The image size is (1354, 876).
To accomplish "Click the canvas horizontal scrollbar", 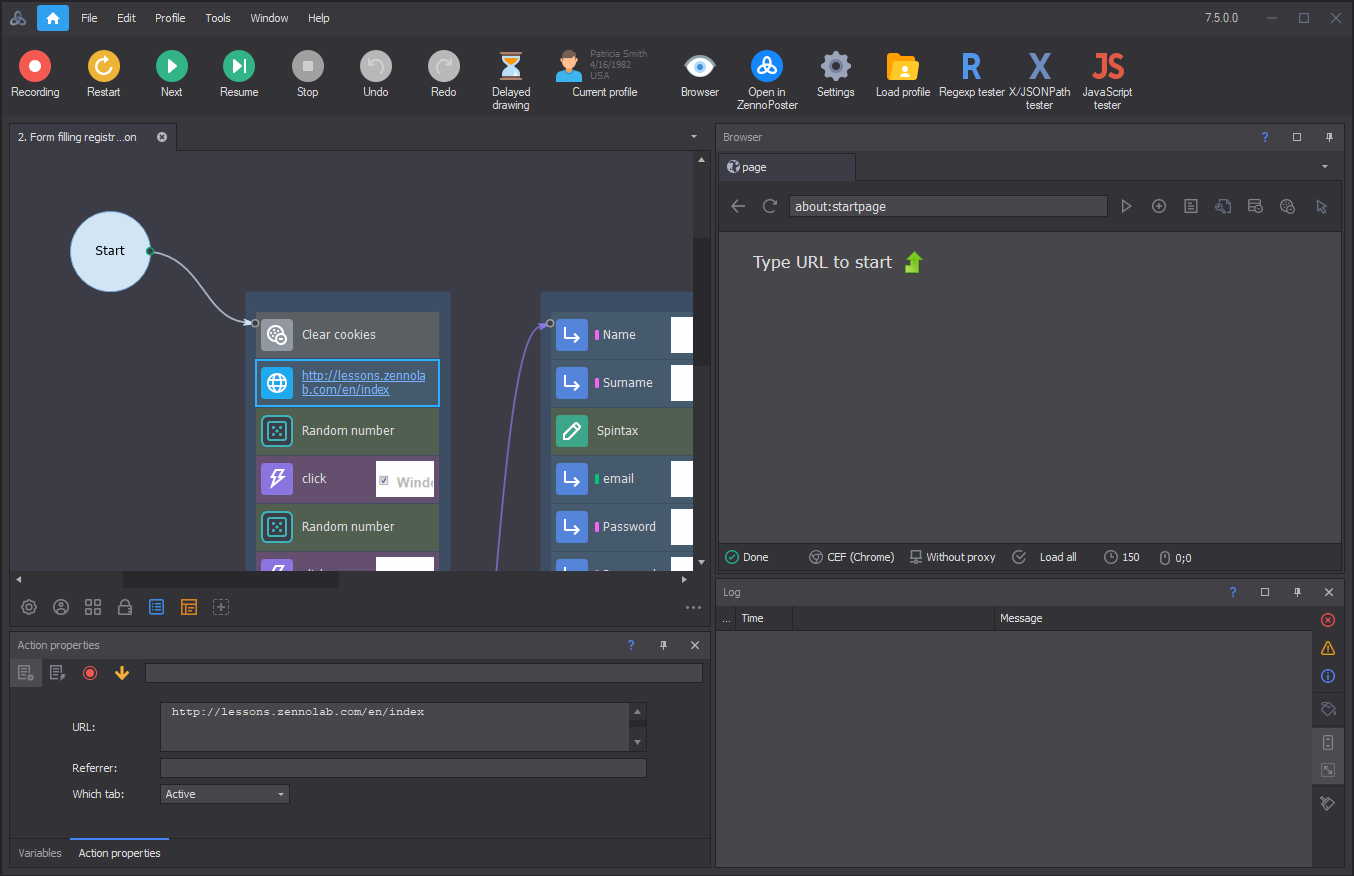I will [230, 579].
